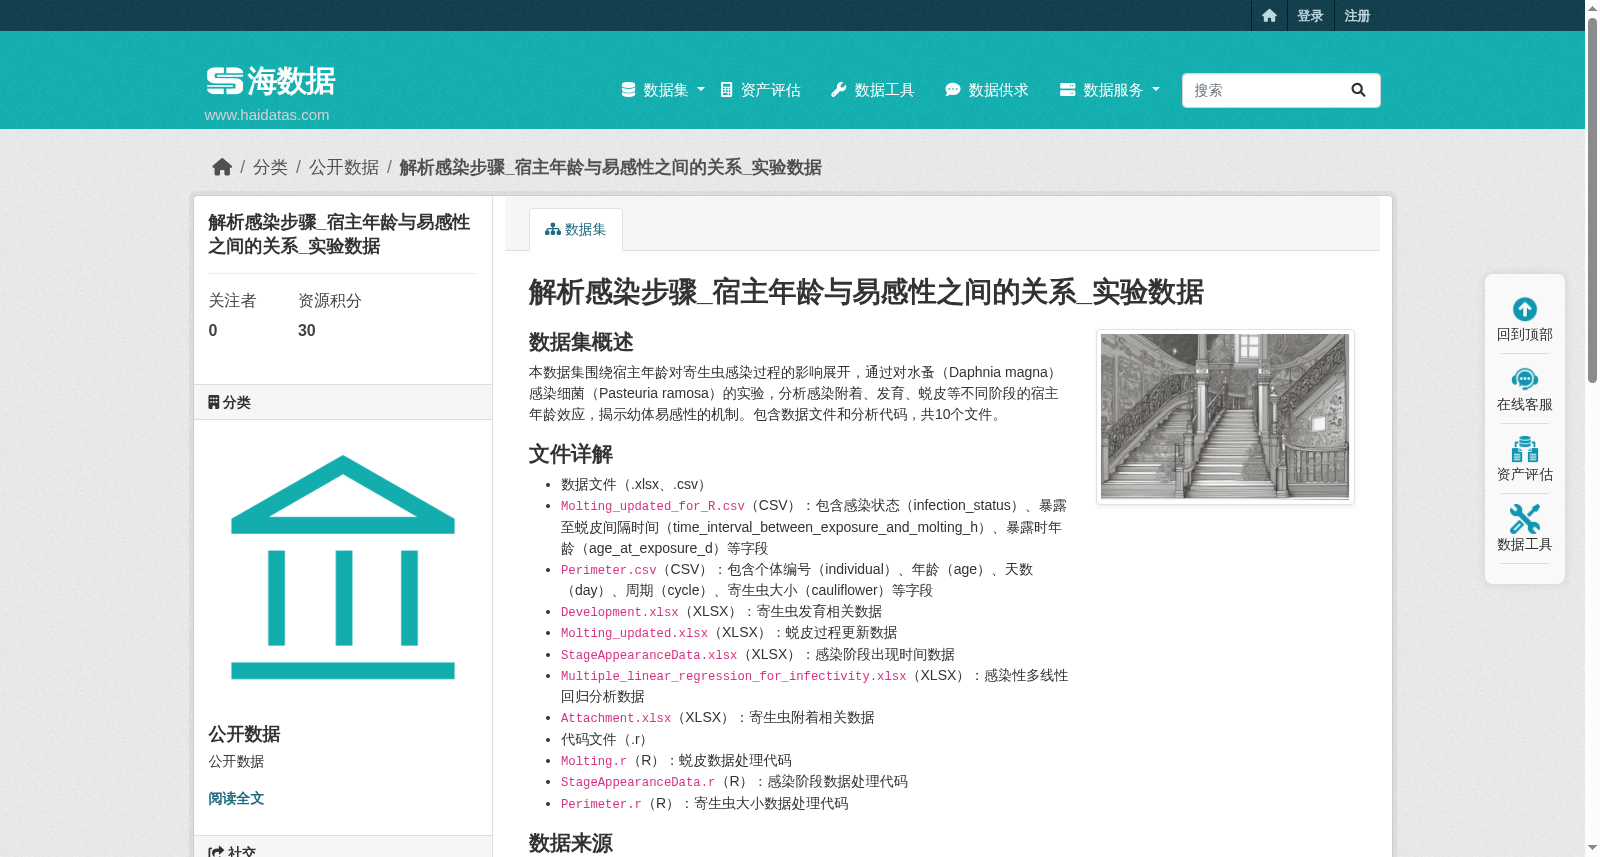Viewport: 1600px width, 857px height.
Task: Click the 回到顶部 up-arrow icon
Action: (x=1525, y=309)
